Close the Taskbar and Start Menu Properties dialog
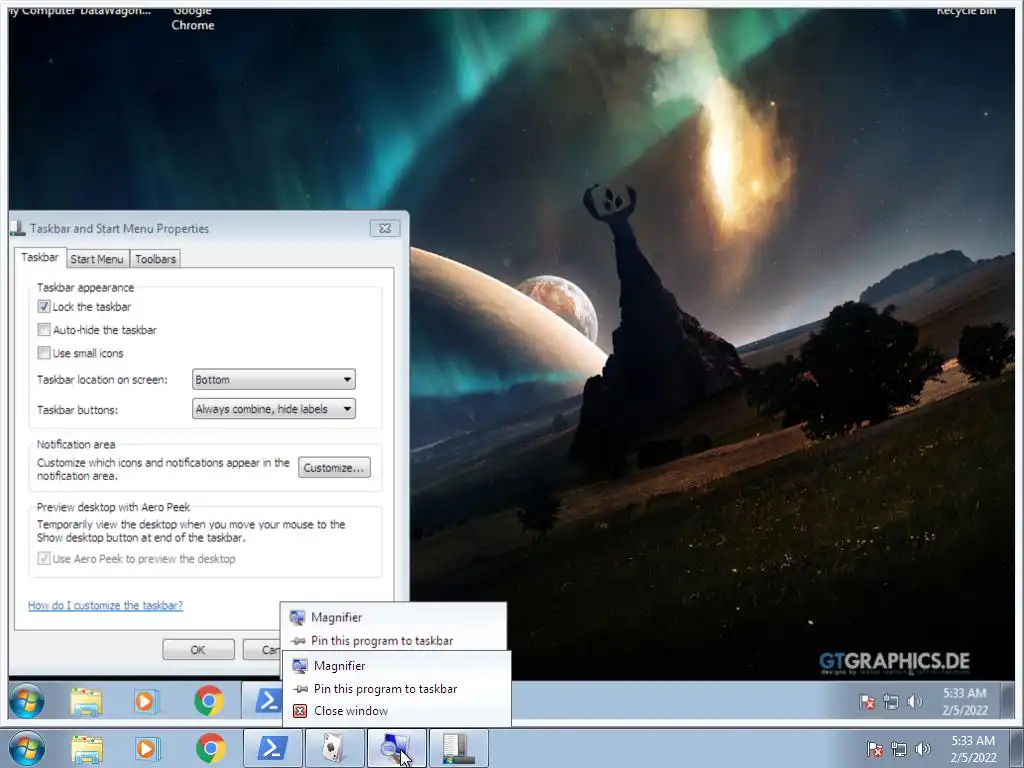 pos(385,228)
